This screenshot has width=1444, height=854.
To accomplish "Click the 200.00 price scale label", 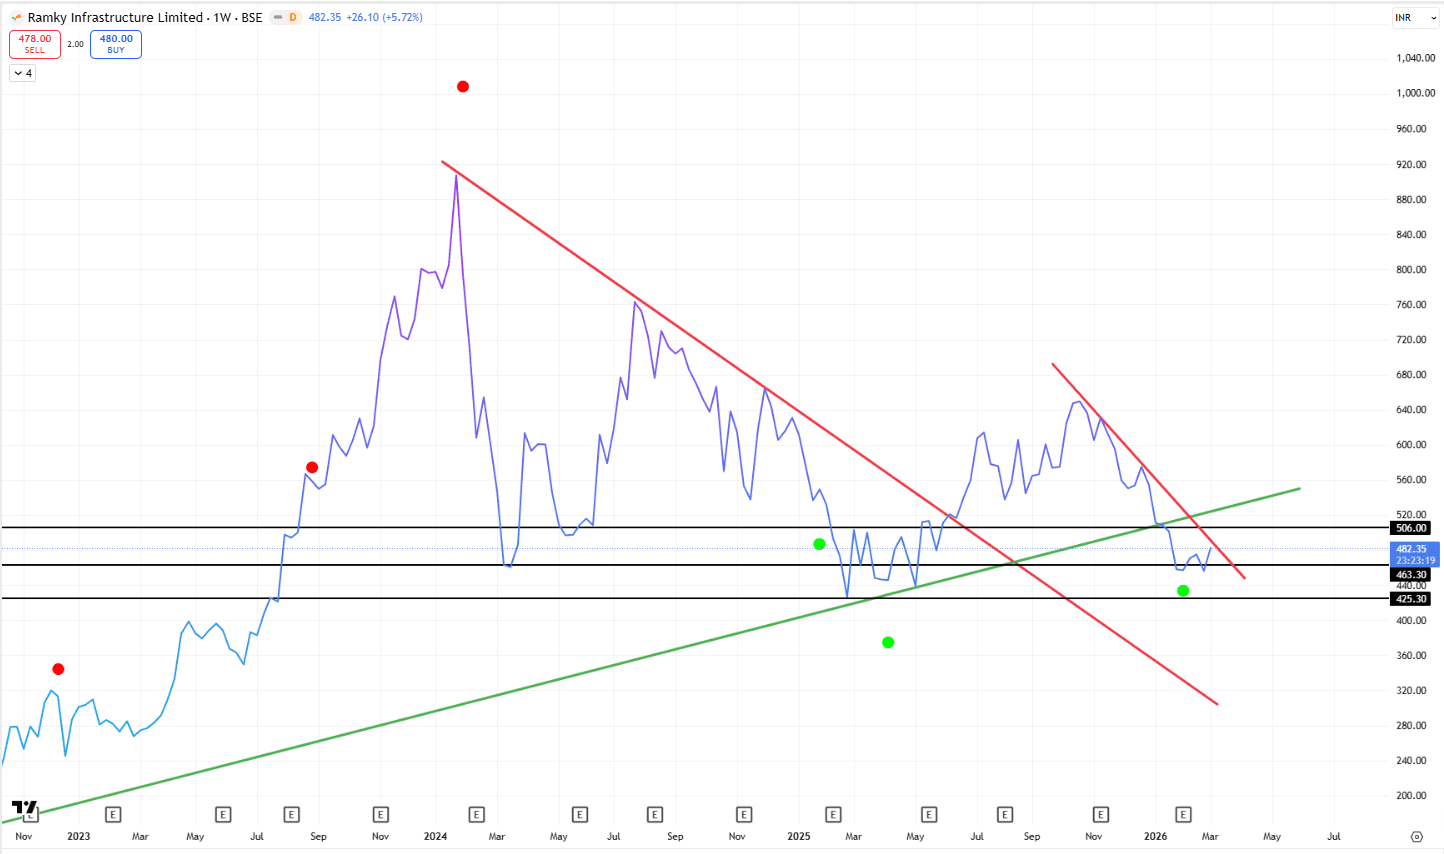I will click(x=1412, y=796).
